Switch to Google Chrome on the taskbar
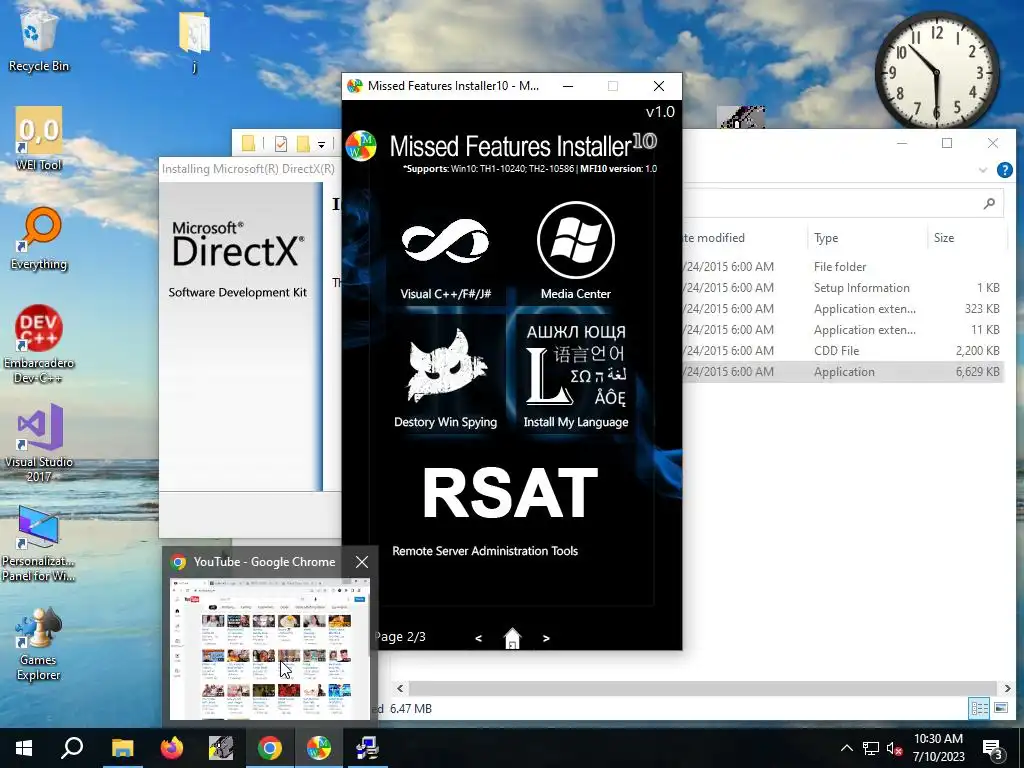1024x768 pixels. [270, 748]
